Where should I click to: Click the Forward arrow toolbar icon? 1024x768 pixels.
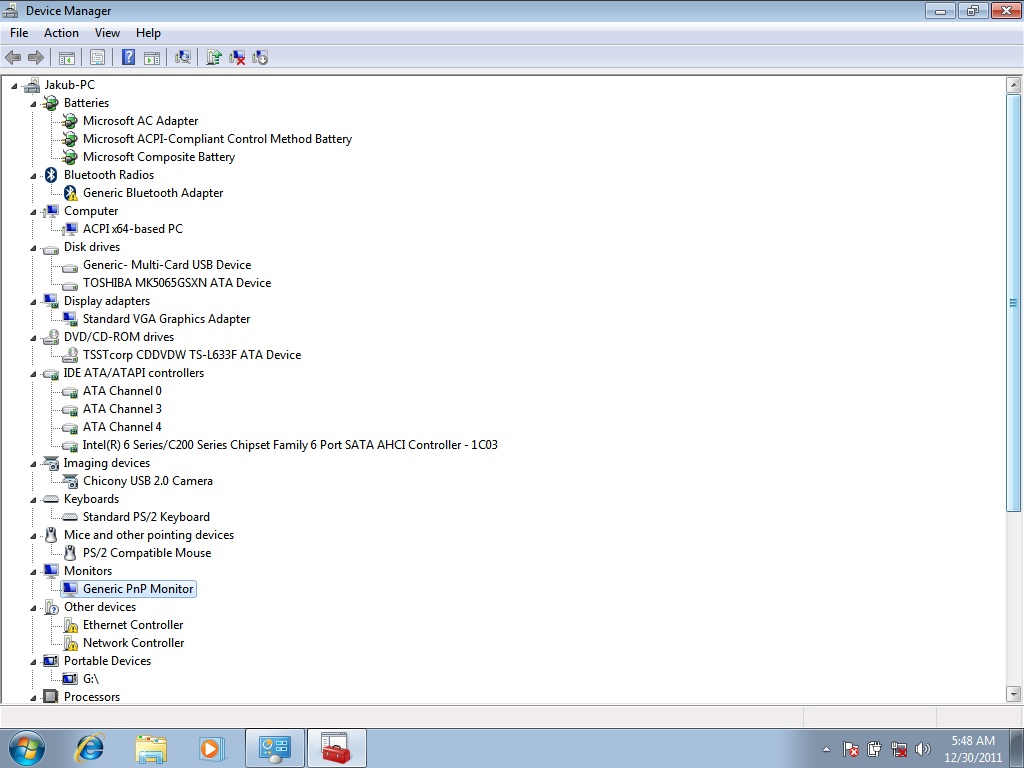[x=36, y=57]
